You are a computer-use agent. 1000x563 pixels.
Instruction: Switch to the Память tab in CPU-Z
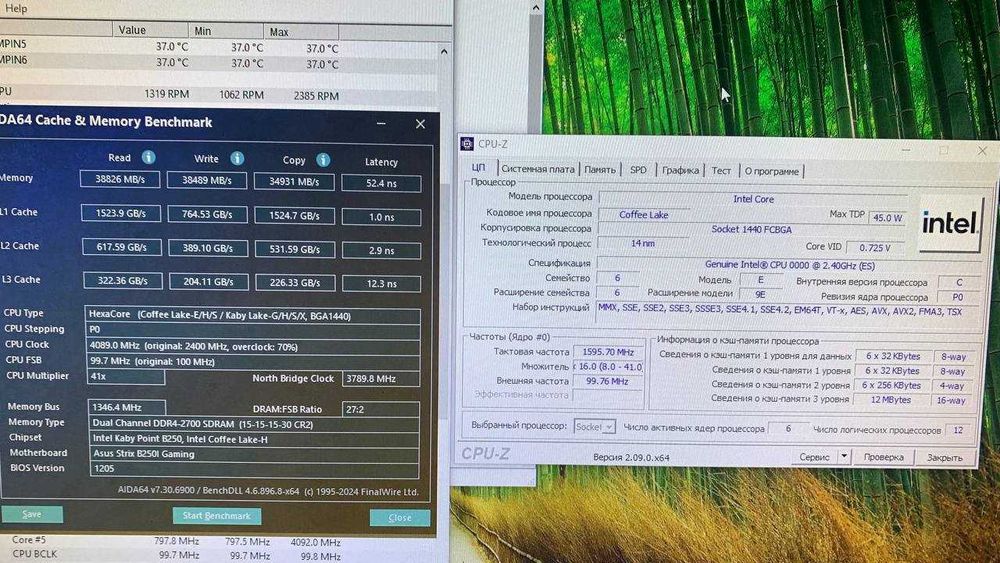coord(599,170)
